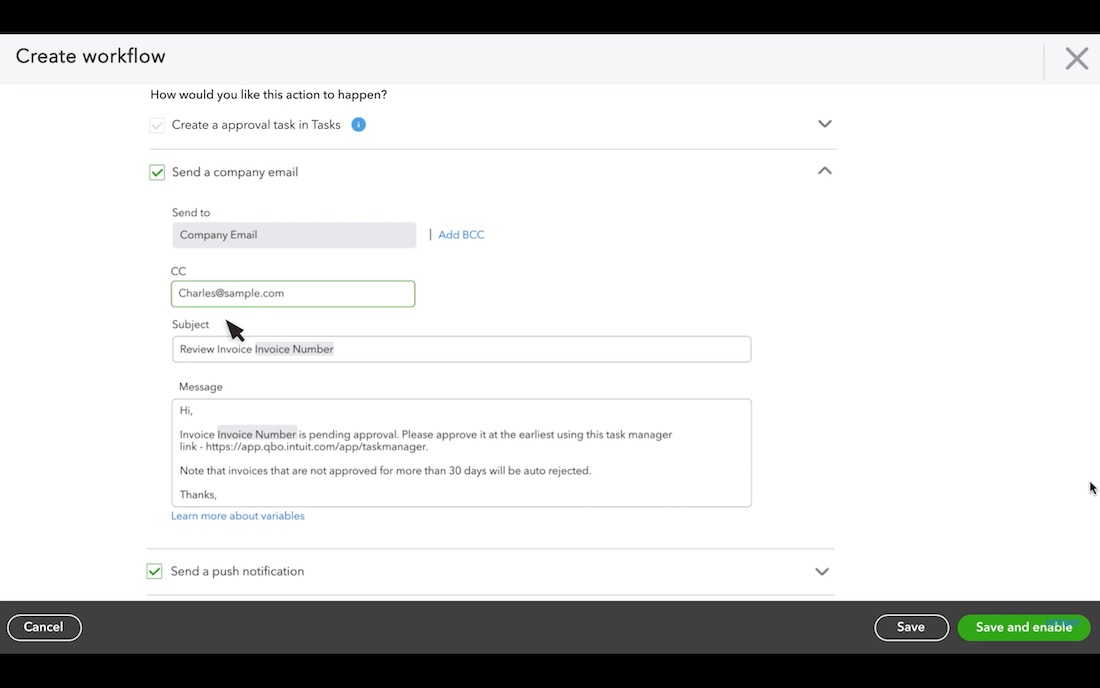Click the Save button
1100x688 pixels.
click(x=911, y=628)
